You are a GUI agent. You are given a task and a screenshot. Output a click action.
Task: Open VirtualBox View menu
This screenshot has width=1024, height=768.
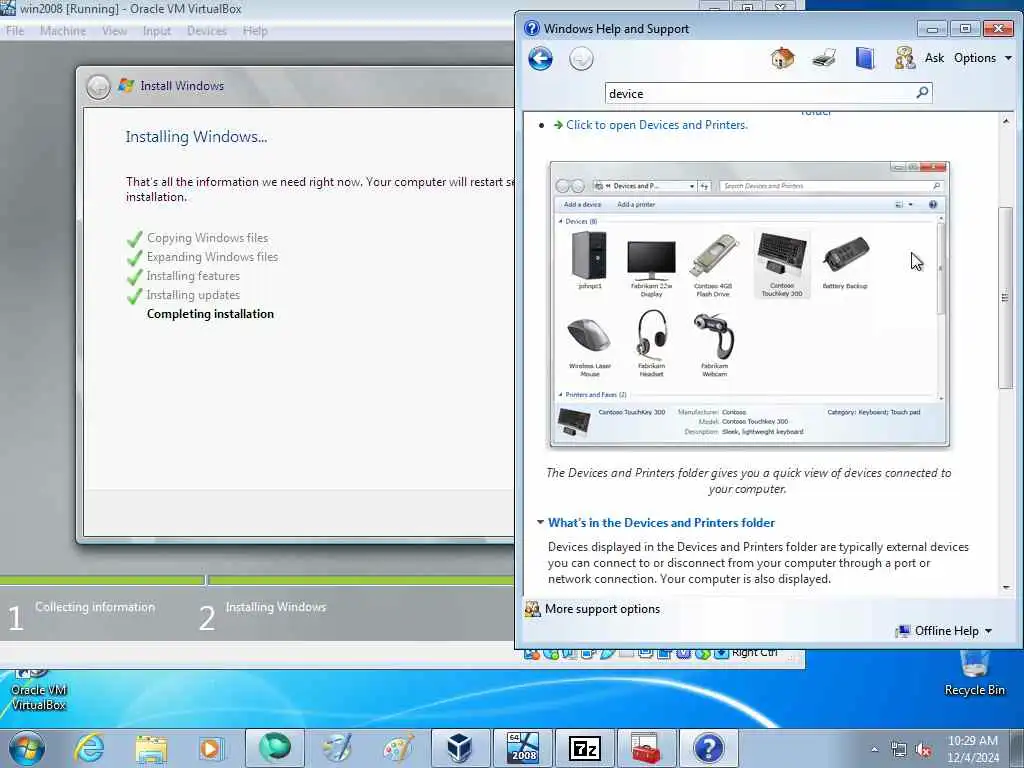(x=114, y=31)
